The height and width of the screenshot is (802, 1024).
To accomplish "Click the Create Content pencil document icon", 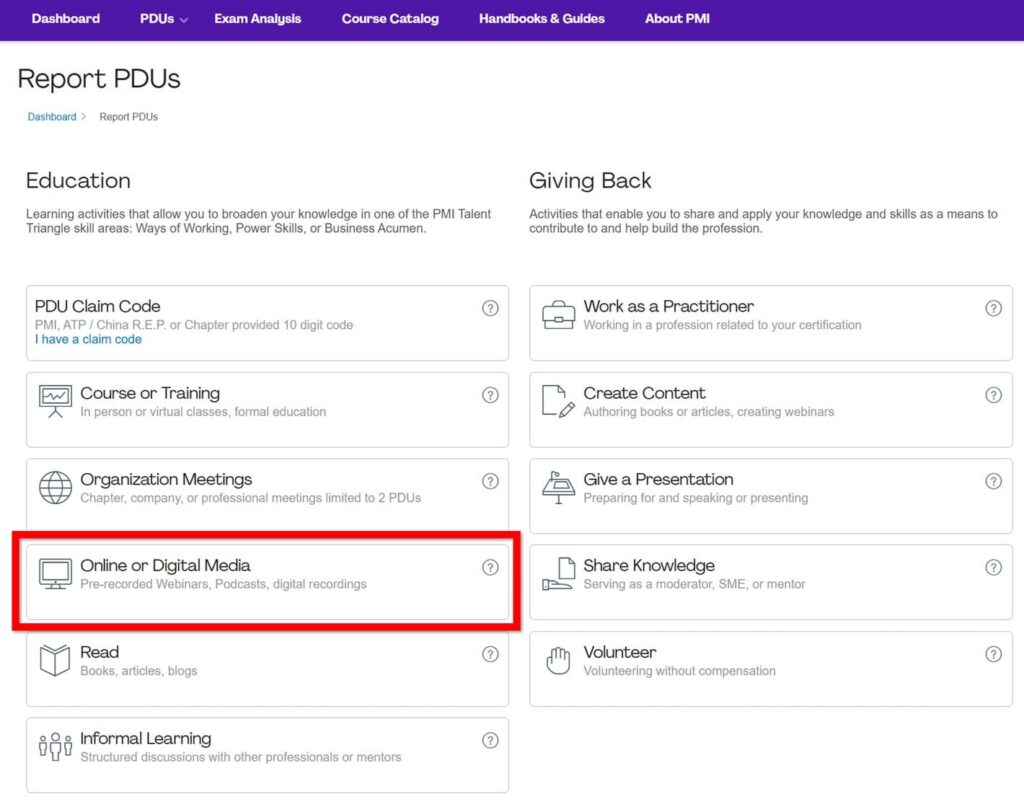I will (x=558, y=401).
